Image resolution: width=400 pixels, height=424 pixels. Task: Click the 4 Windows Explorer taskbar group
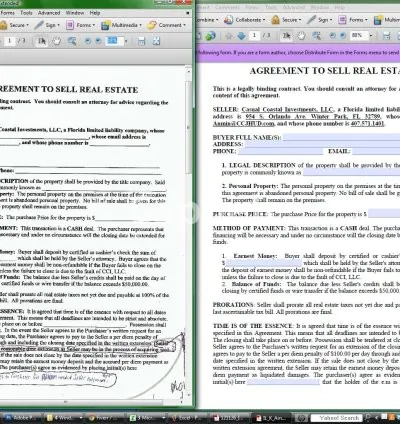pyautogui.click(x=64, y=418)
